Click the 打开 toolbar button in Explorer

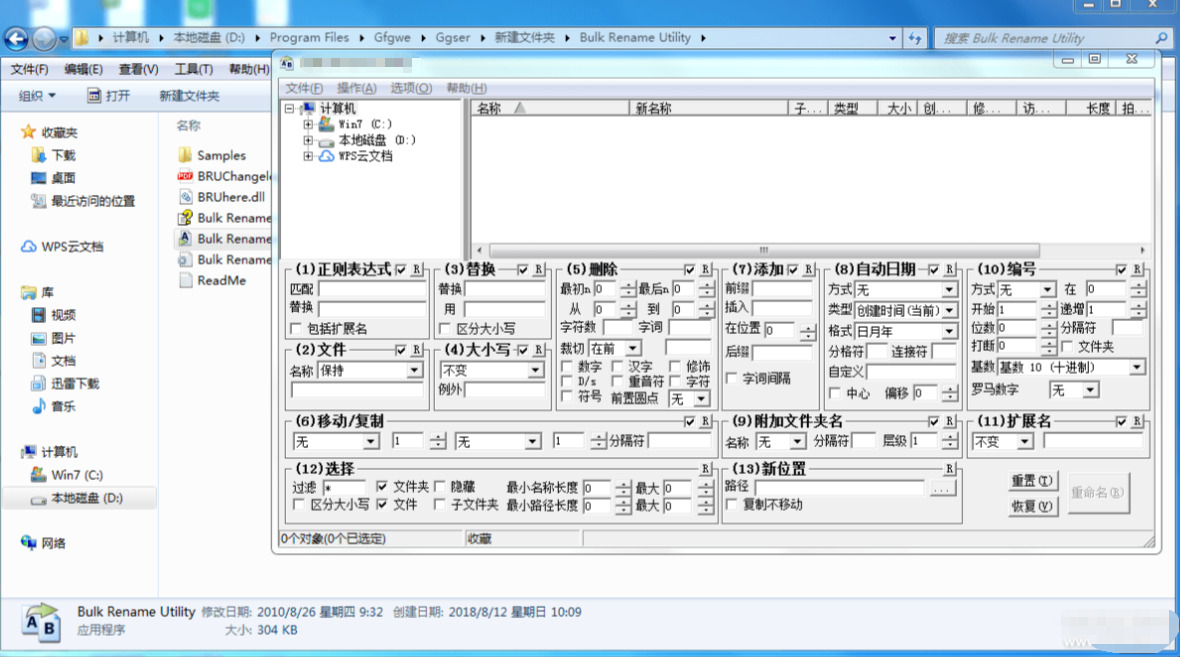click(108, 96)
